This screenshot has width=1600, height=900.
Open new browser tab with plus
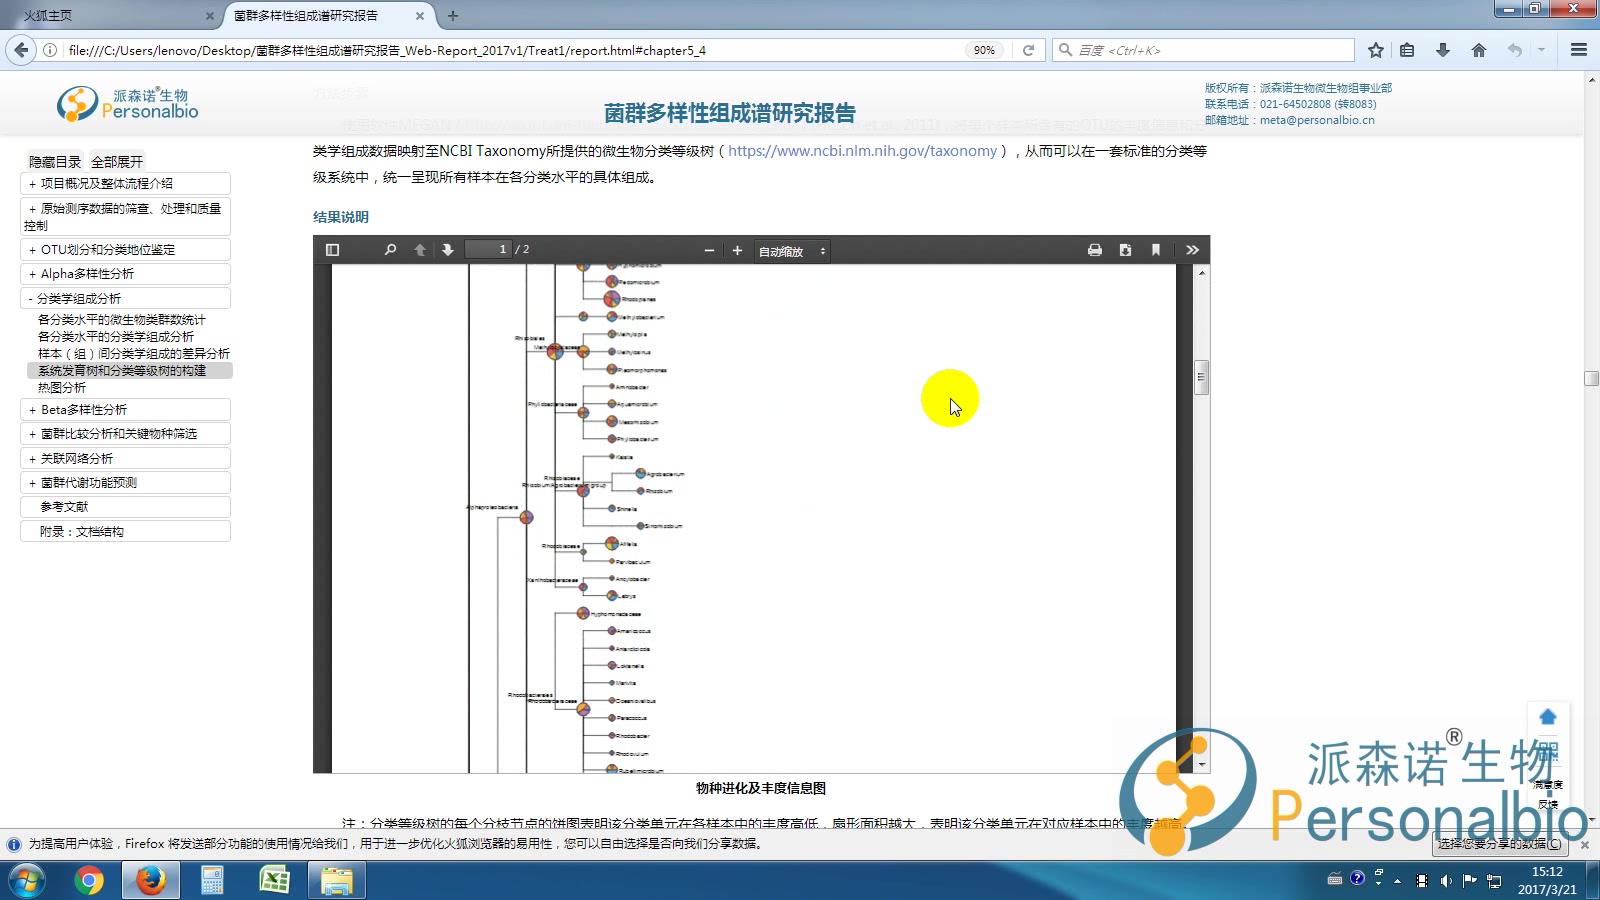[x=453, y=16]
